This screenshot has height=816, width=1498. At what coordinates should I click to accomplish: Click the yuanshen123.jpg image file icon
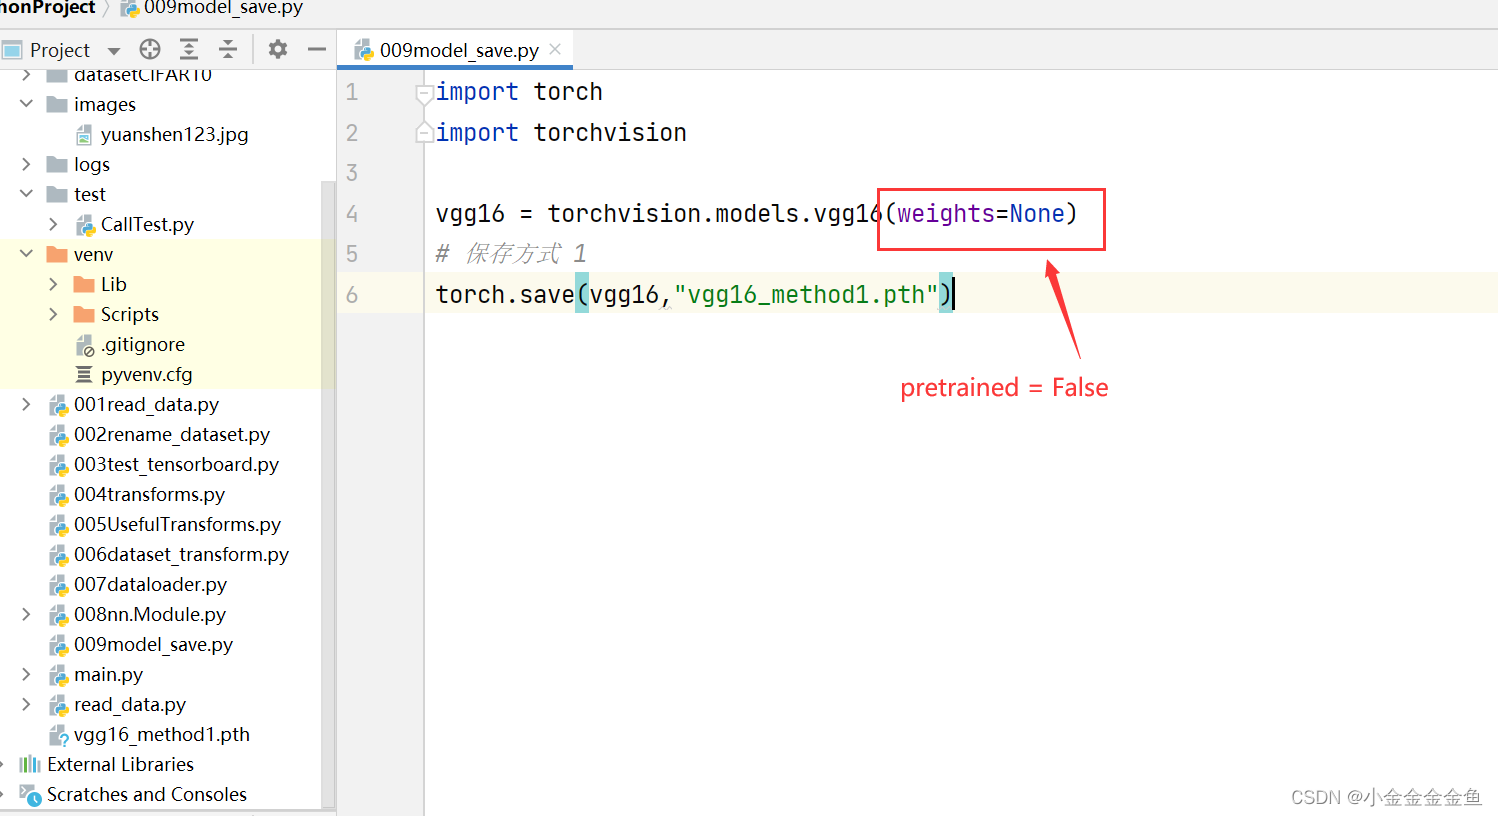click(x=85, y=135)
